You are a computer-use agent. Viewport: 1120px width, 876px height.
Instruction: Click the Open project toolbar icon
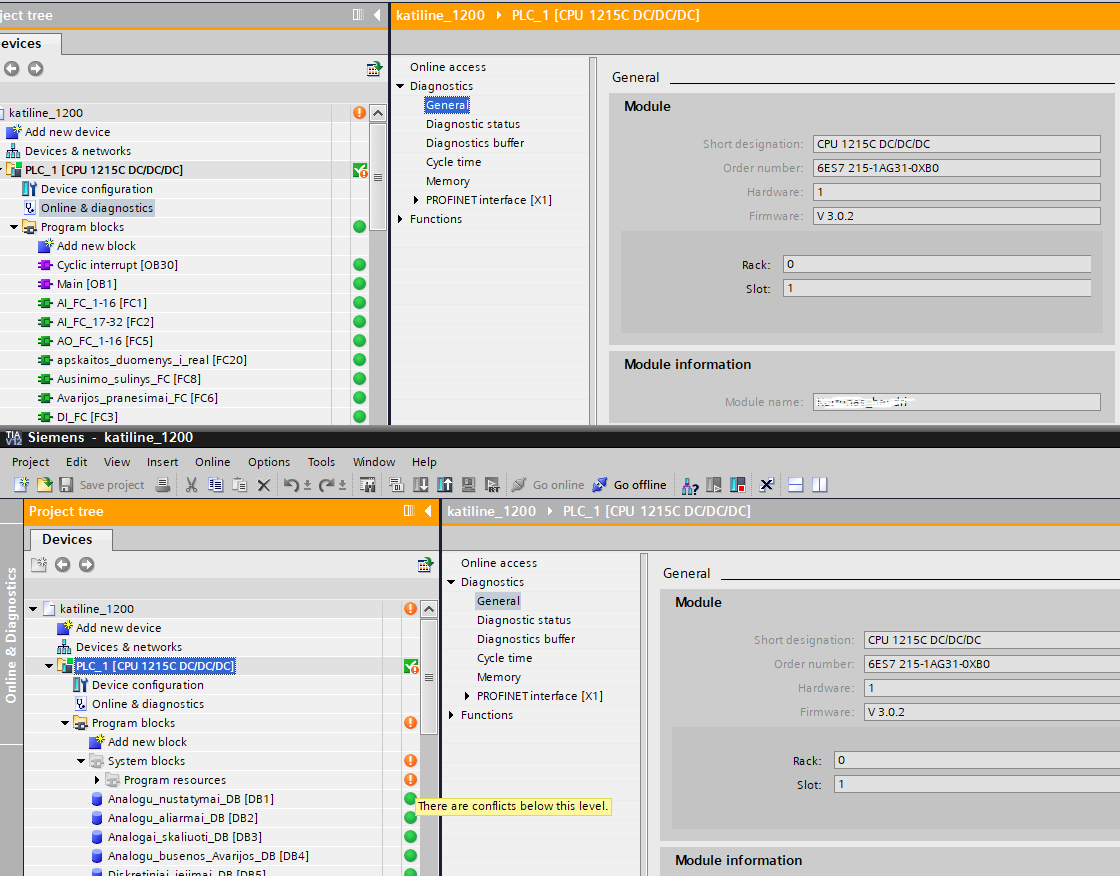click(44, 485)
